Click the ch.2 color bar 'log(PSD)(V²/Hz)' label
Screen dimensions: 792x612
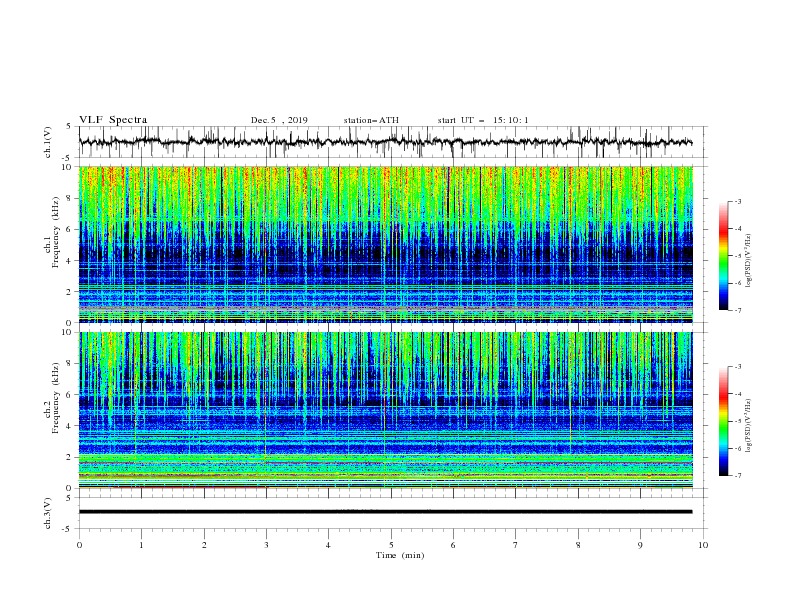(x=749, y=425)
